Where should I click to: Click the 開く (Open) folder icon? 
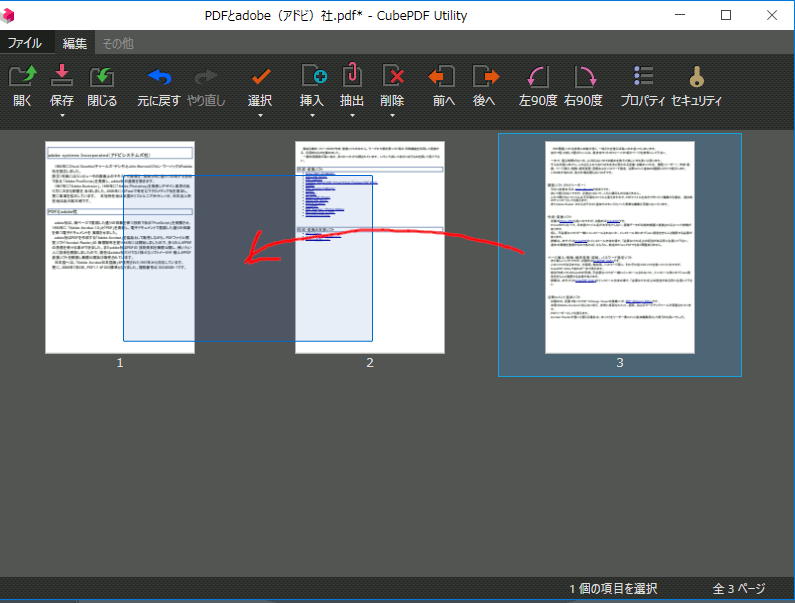click(22, 78)
